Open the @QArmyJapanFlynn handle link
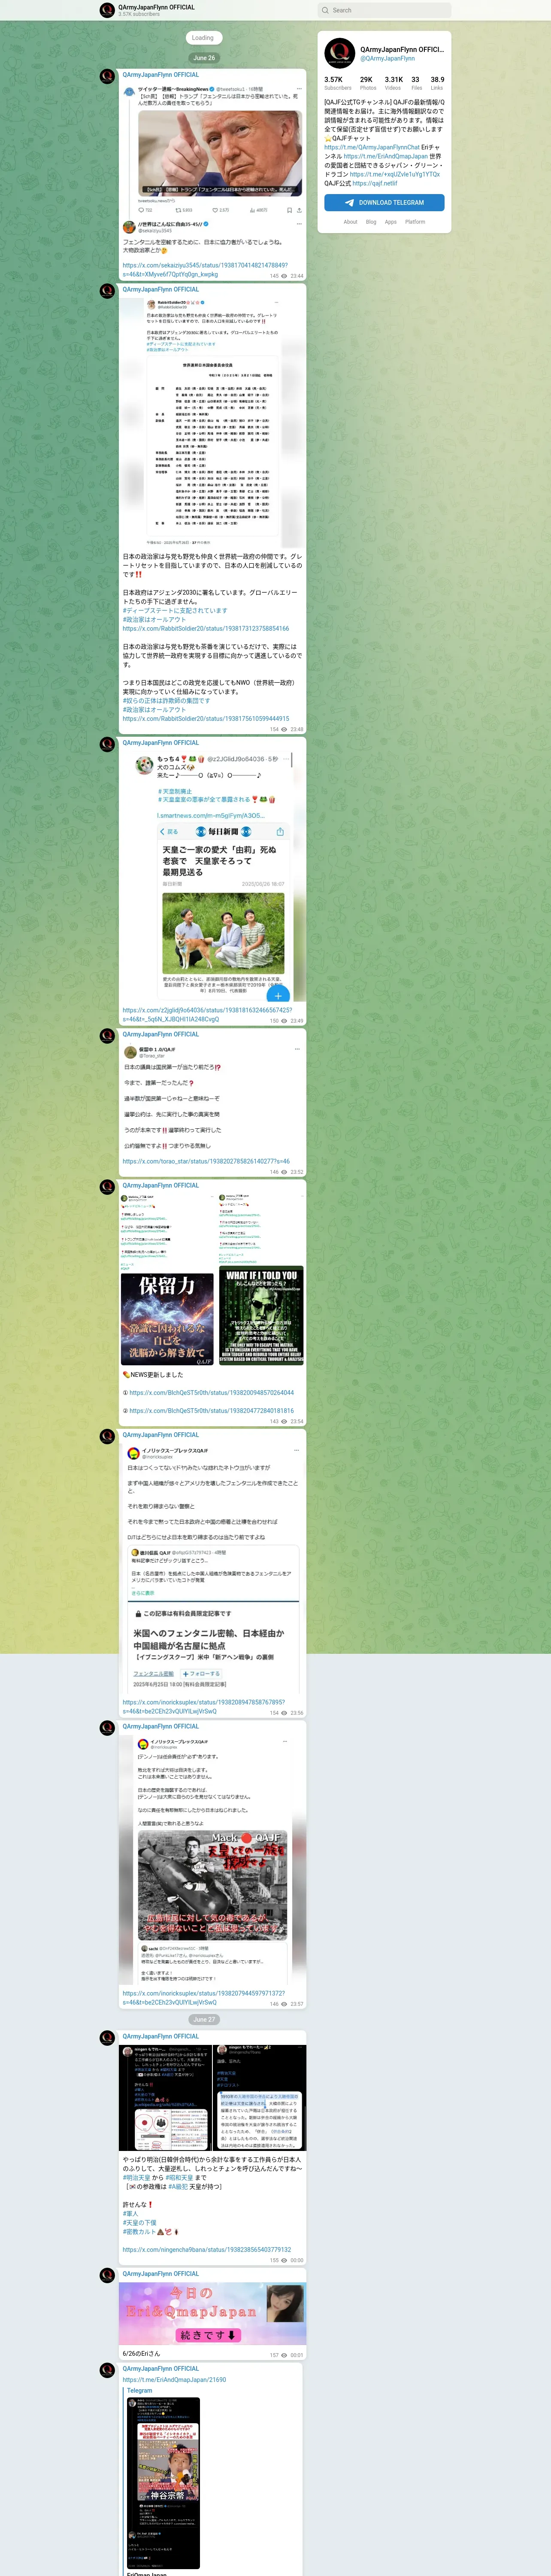The height and width of the screenshot is (2576, 551). (387, 59)
